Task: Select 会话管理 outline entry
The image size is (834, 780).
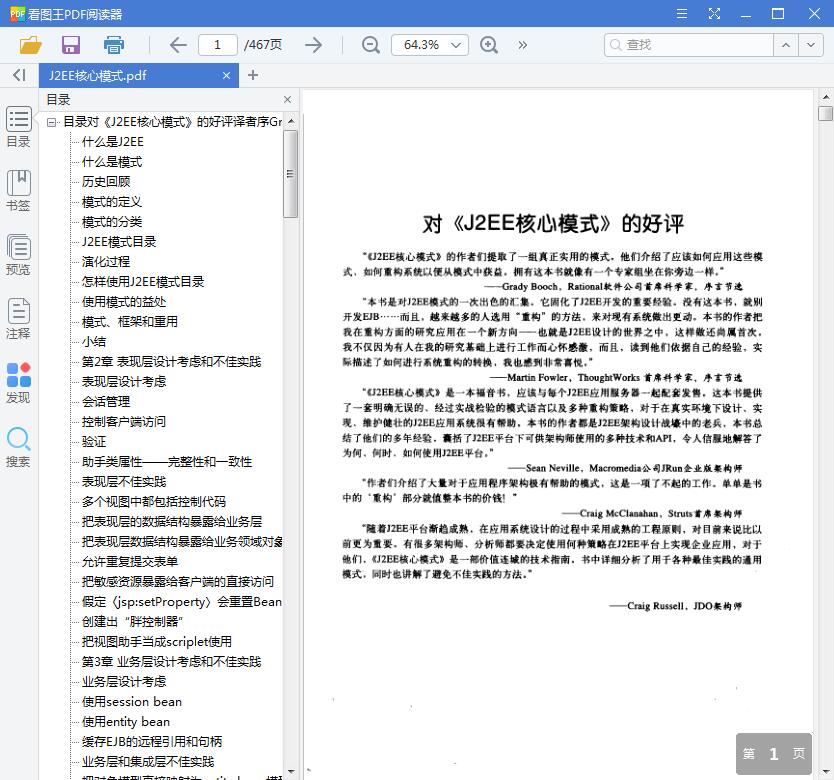Action: [x=106, y=402]
